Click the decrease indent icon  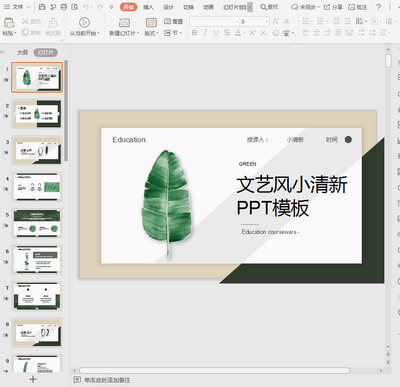click(337, 21)
